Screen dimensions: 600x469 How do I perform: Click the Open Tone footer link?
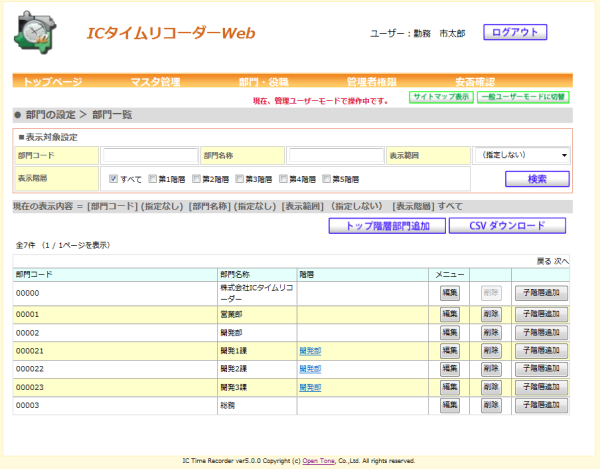[318, 461]
